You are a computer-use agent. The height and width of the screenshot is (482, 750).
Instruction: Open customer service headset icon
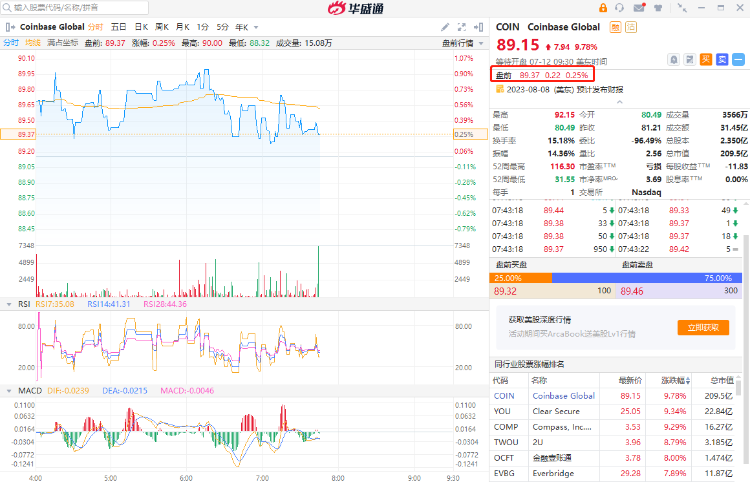619,8
